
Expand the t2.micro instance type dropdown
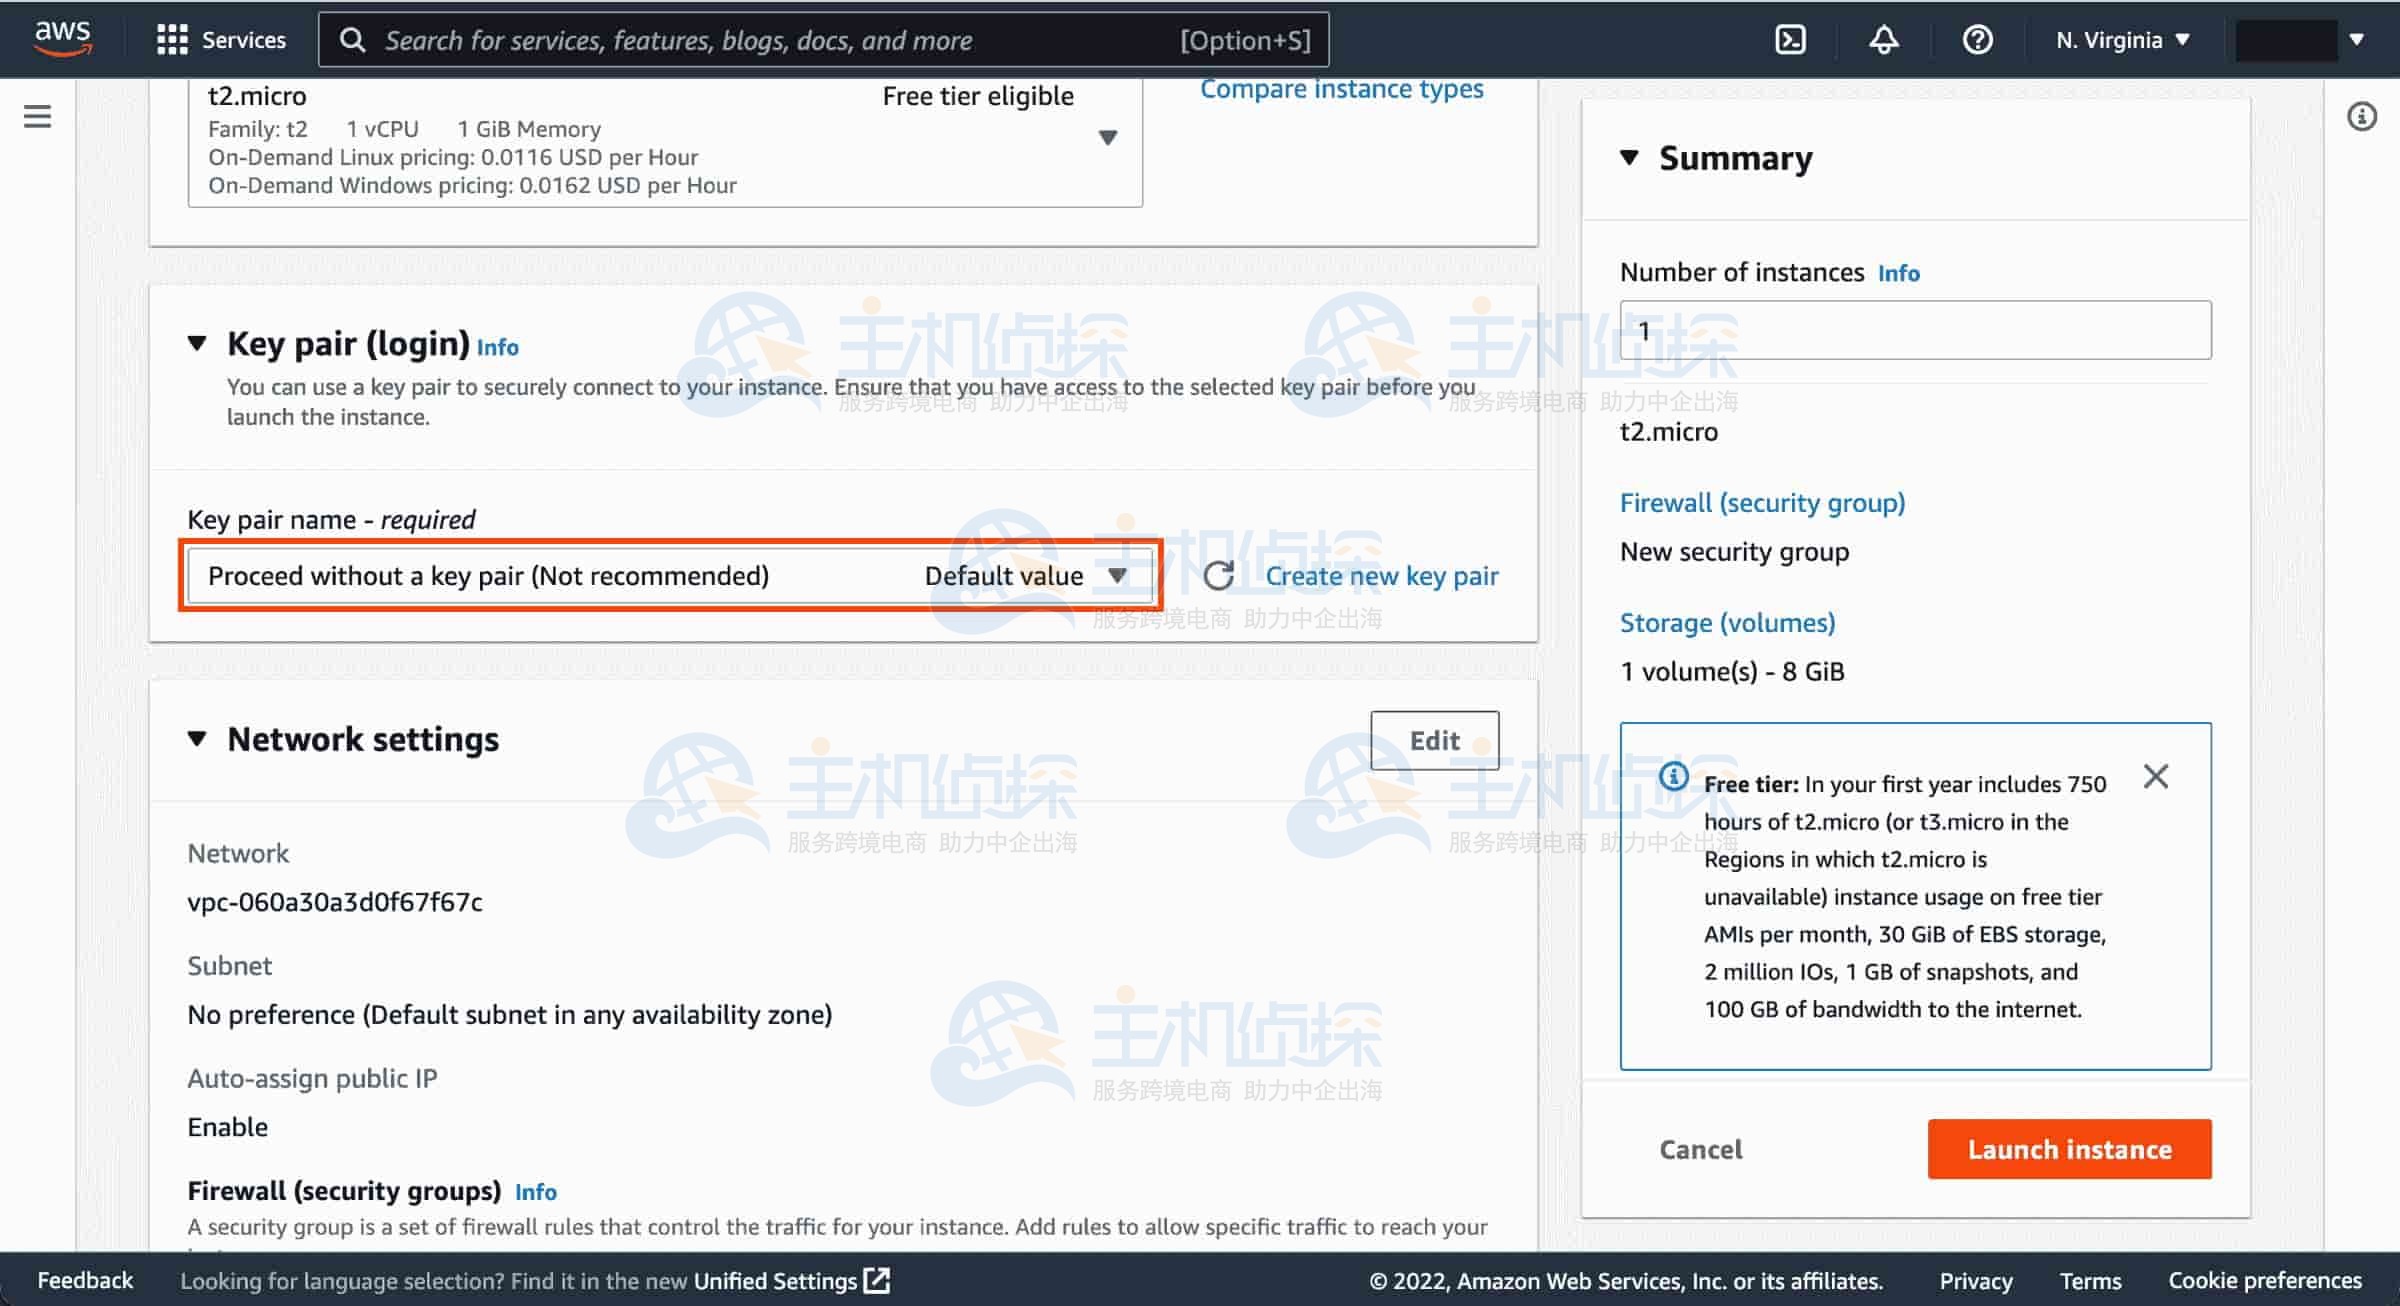tap(1107, 138)
